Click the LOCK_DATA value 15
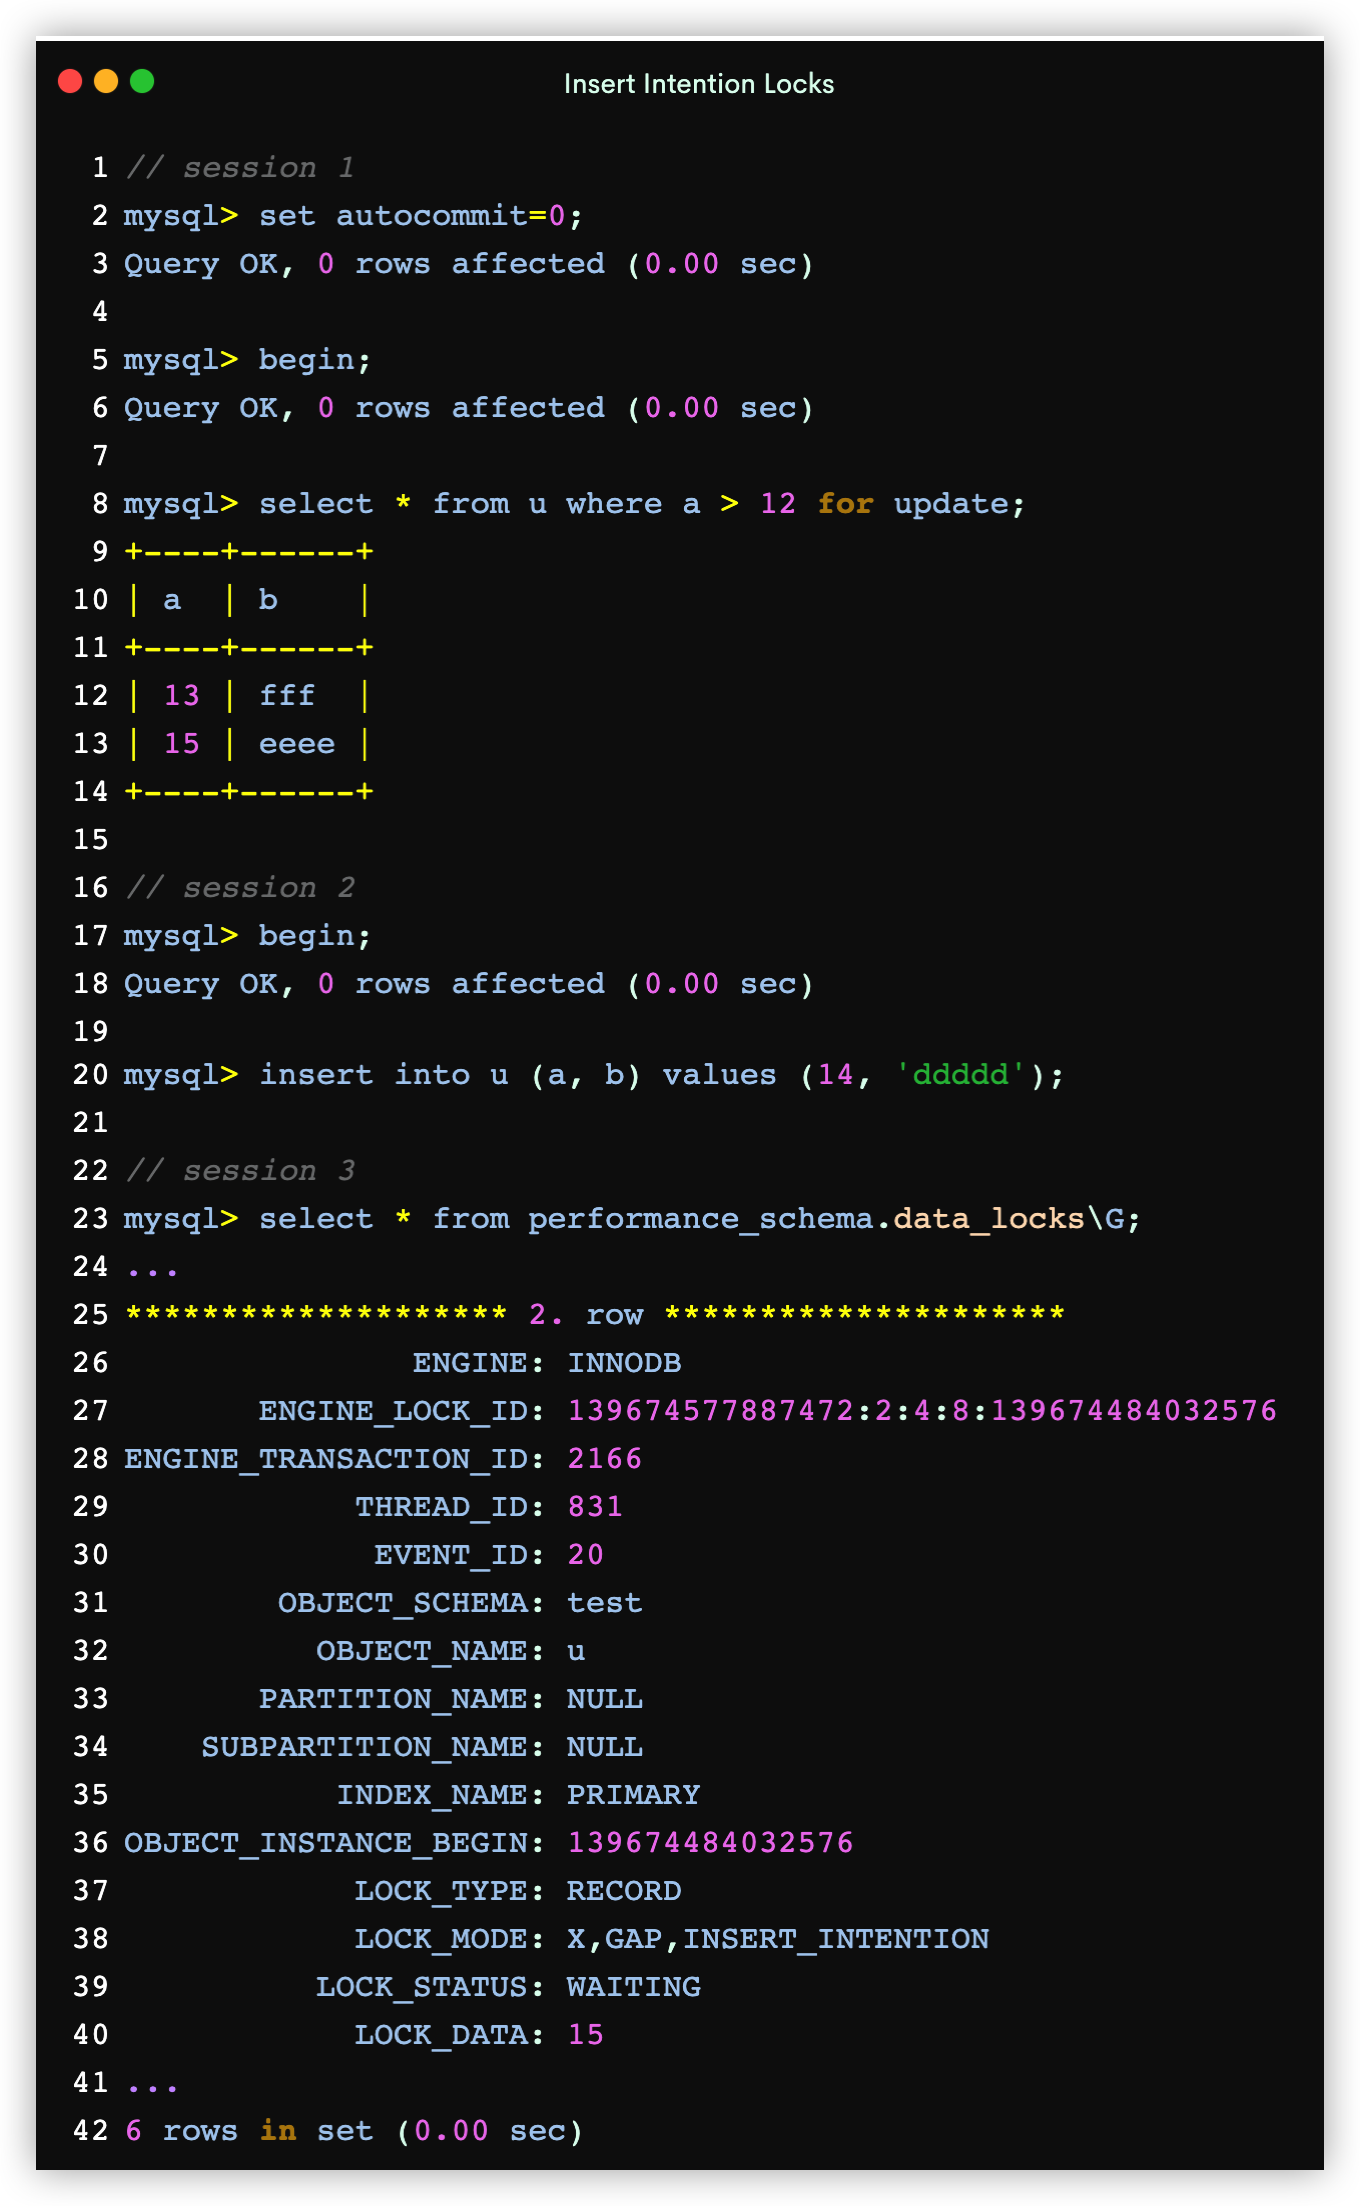This screenshot has width=1360, height=2206. coord(586,2034)
